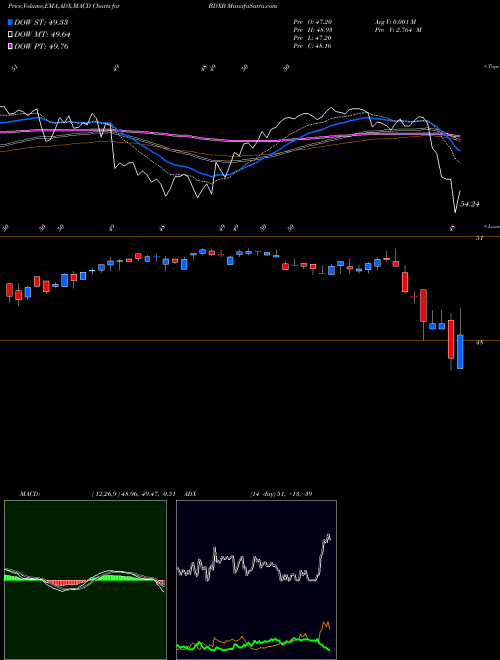This screenshot has width=500, height=660.
Task: Click the '(14 day) 51, +18, -39' ADX values
Action: (x=281, y=494)
